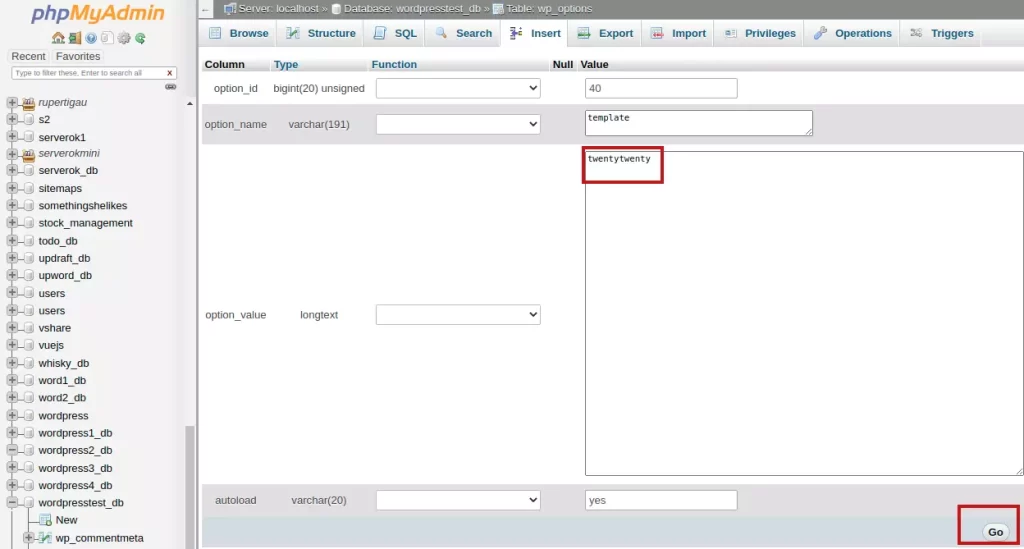Click the Type column header link
This screenshot has width=1024, height=549.
[x=285, y=65]
